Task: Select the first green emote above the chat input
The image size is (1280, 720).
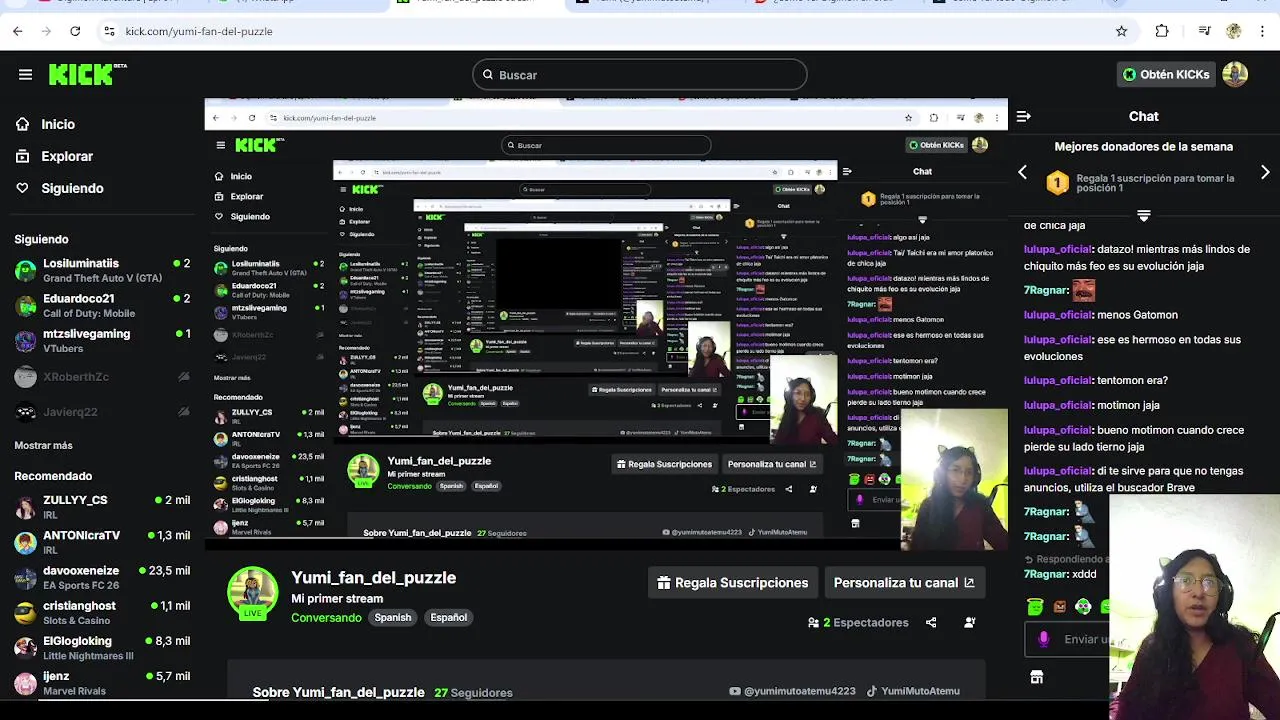Action: [1035, 606]
